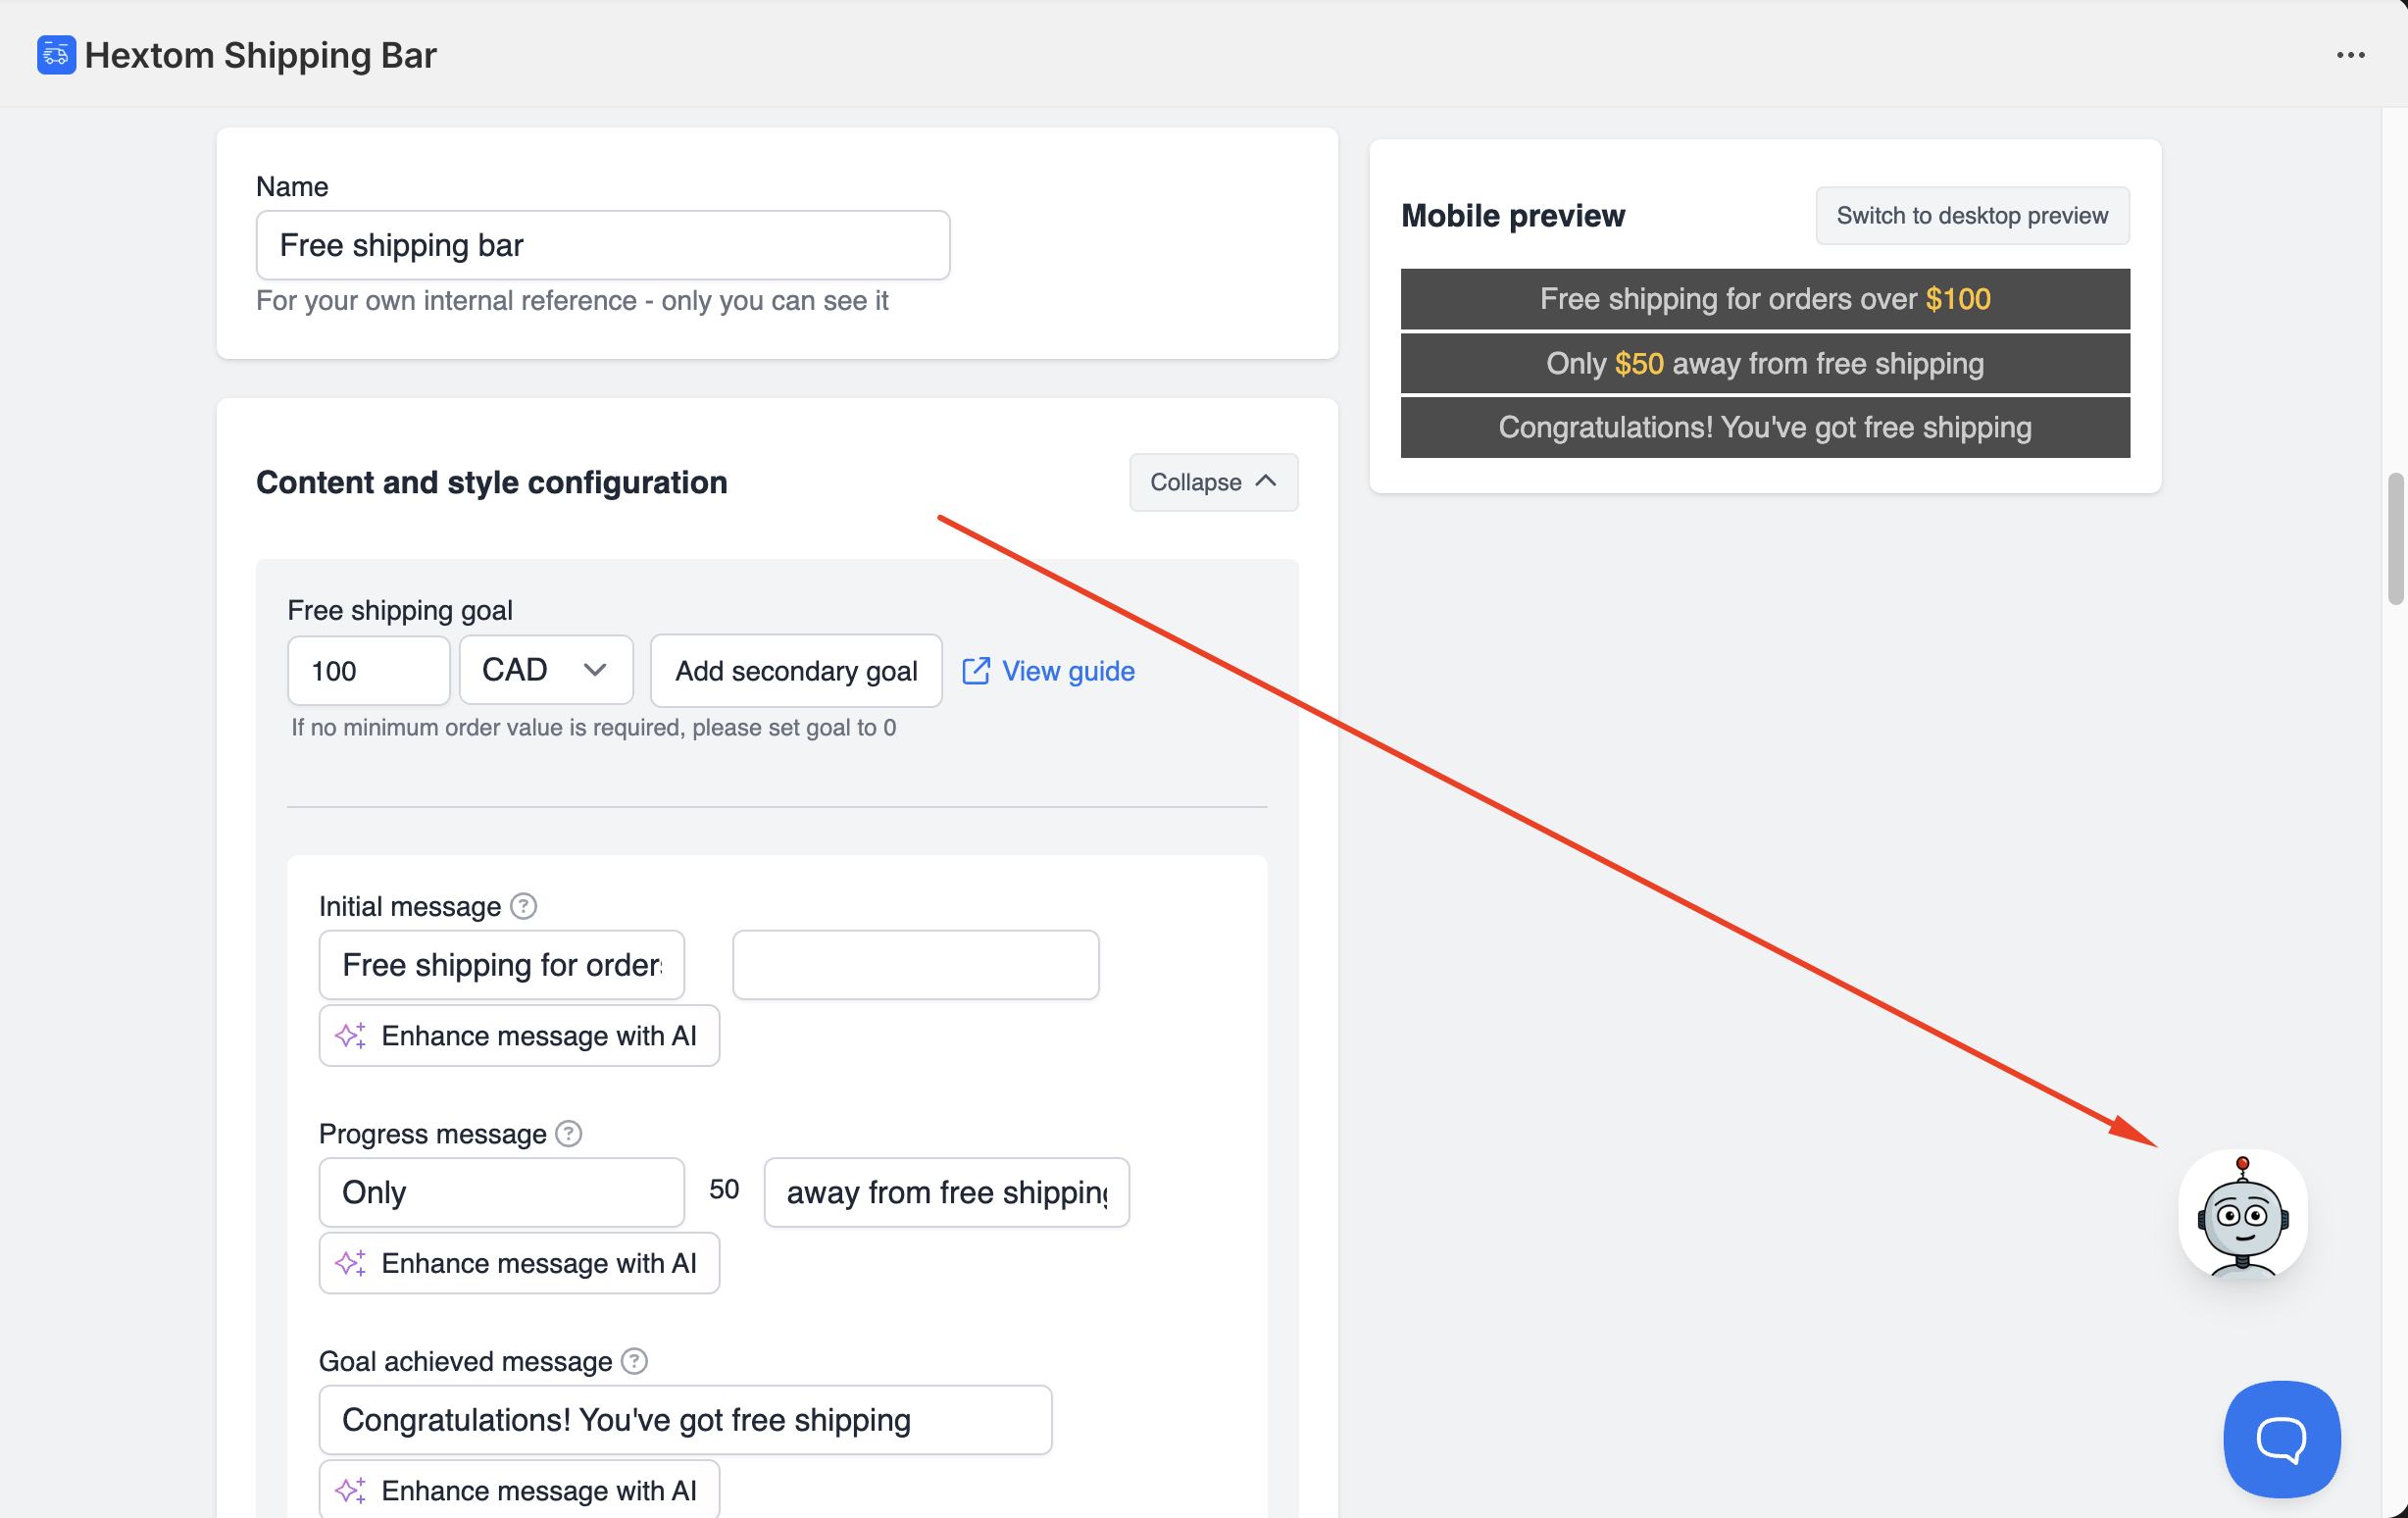2408x1518 pixels.
Task: Switch to desktop preview
Action: point(1971,216)
